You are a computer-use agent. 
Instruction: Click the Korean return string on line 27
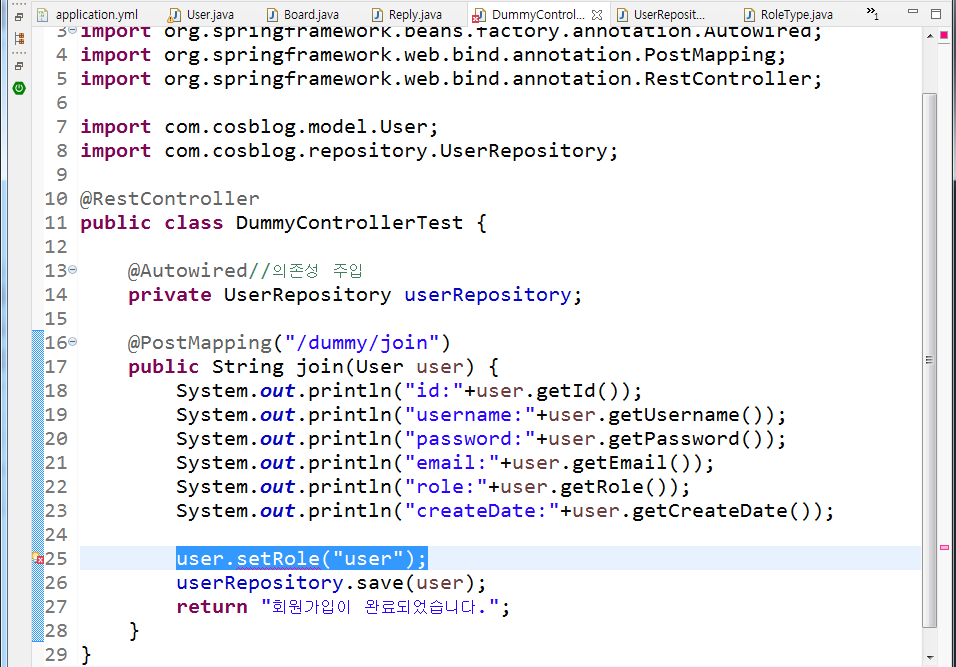[x=380, y=607]
